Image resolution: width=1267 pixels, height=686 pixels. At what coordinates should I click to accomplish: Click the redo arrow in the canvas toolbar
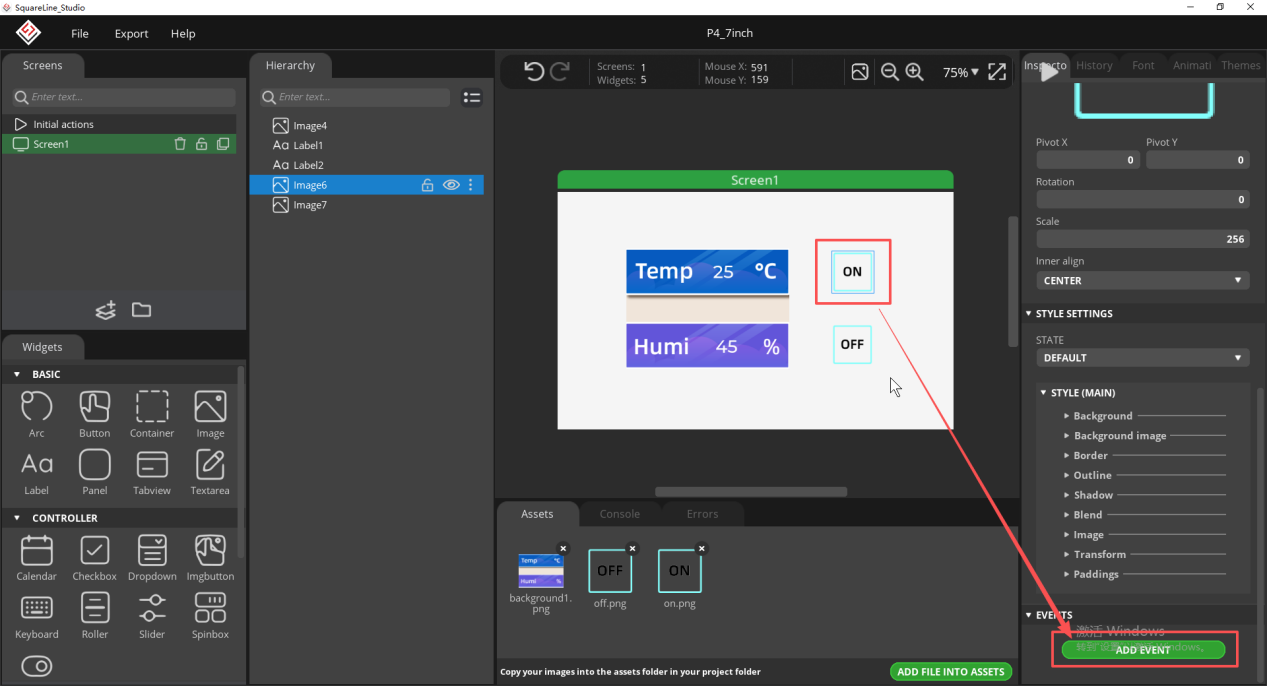coord(560,72)
